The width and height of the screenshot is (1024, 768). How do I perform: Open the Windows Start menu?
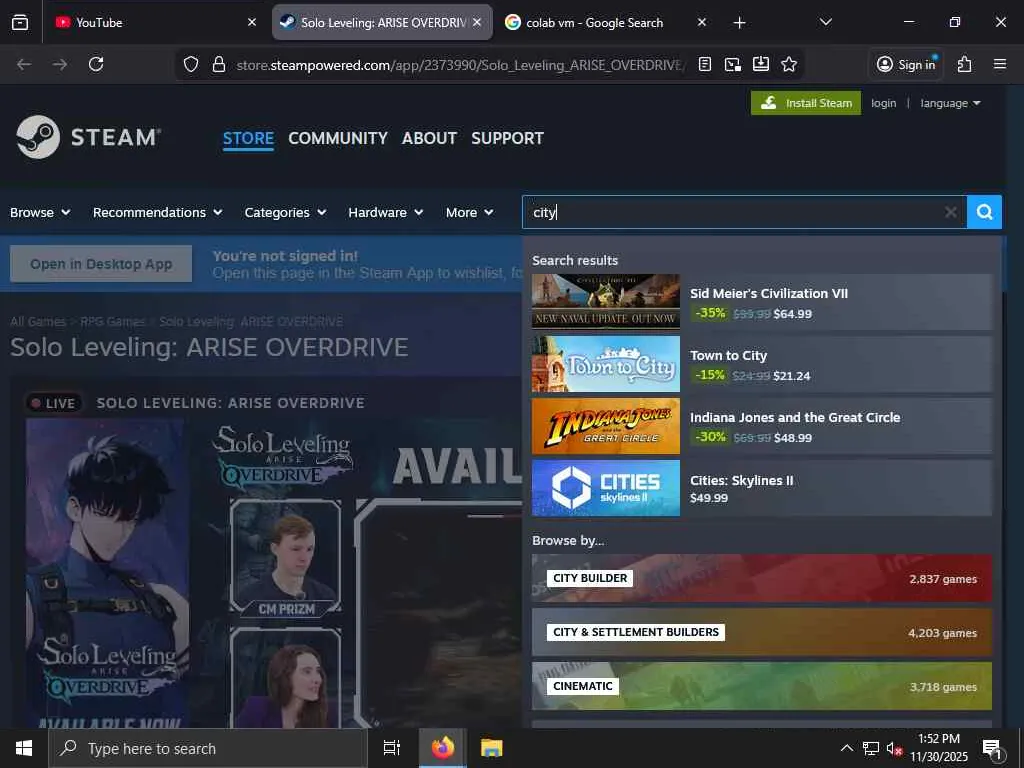(x=24, y=748)
